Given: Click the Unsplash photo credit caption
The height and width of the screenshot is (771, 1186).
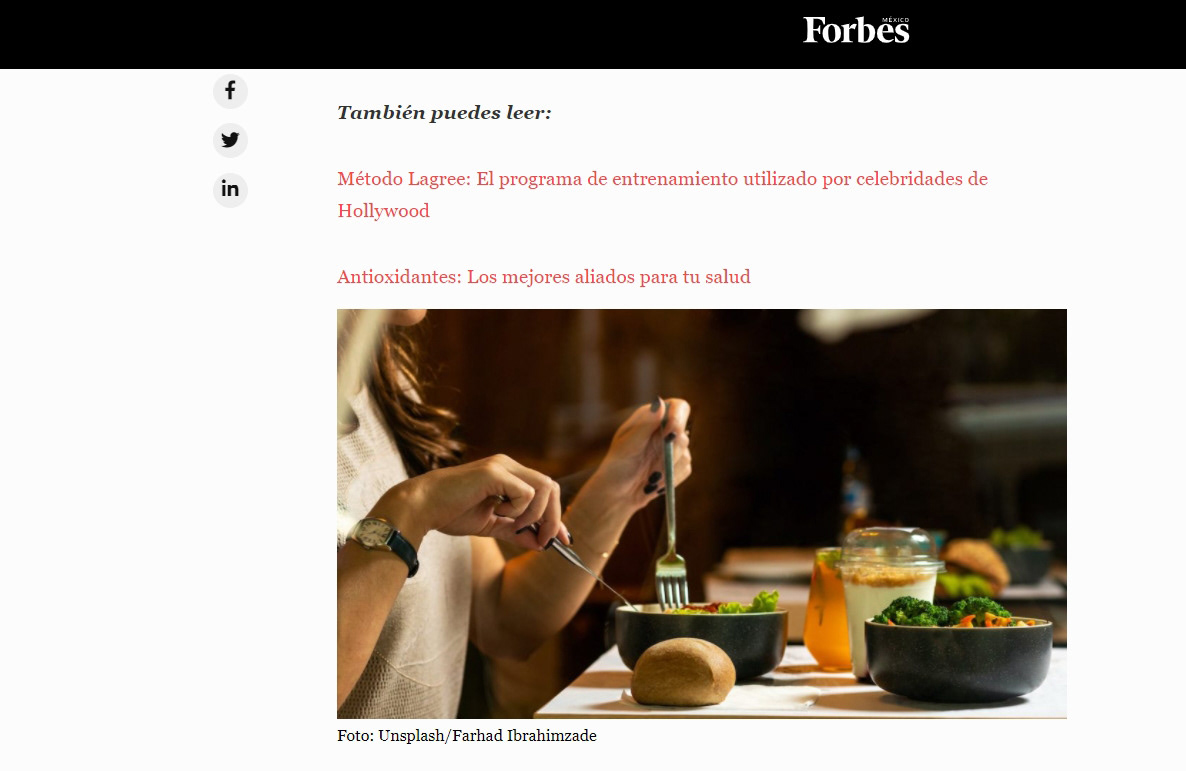Looking at the screenshot, I should (467, 735).
